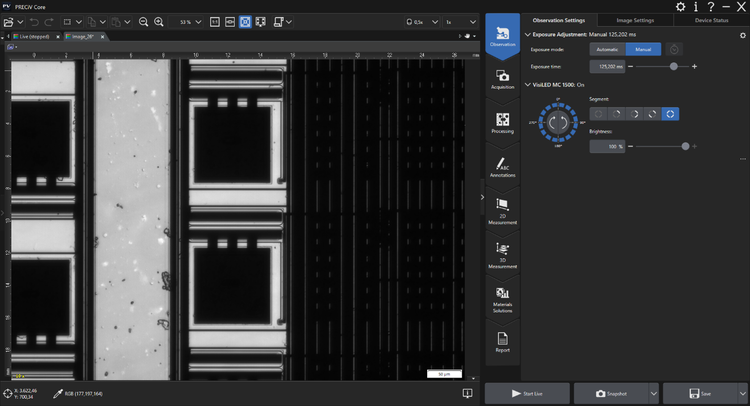Open the 2D Measurement panel
The width and height of the screenshot is (750, 406).
click(x=502, y=208)
